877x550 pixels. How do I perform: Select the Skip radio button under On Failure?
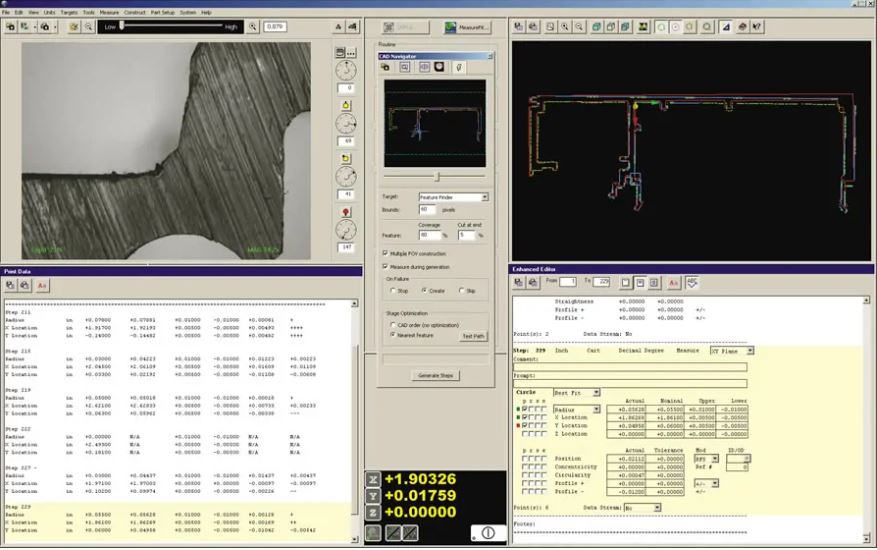(461, 291)
